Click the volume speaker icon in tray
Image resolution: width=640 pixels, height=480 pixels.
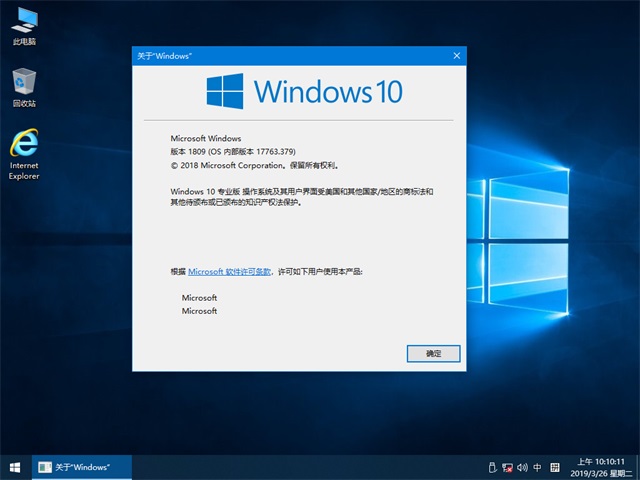point(522,467)
